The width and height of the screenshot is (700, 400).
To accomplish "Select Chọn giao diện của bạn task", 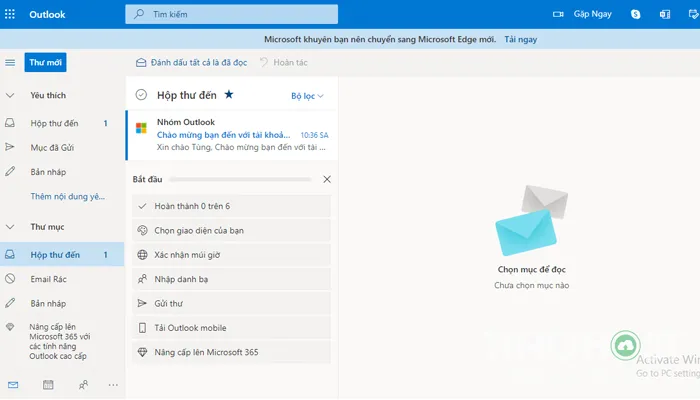I will (x=231, y=230).
